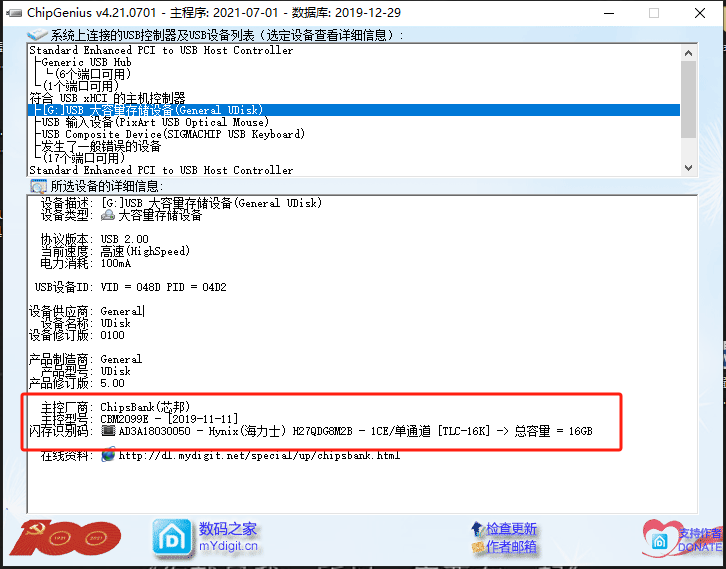The image size is (726, 569).
Task: Click the heart donate icon
Action: pos(661,538)
